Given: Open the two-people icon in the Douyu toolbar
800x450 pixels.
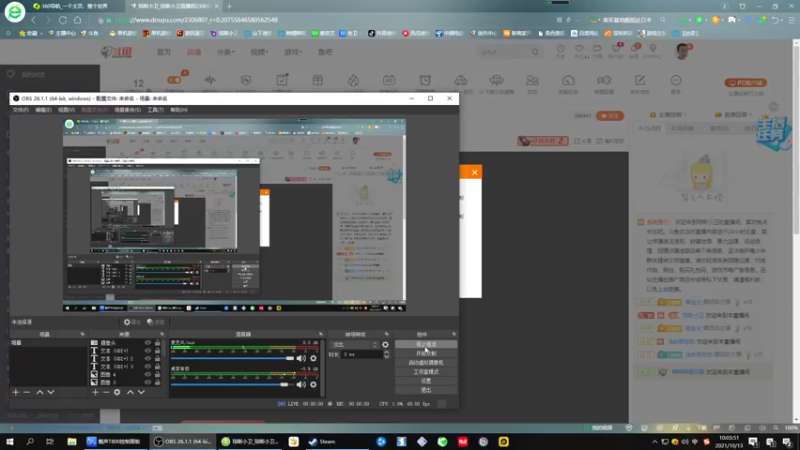Looking at the screenshot, I should (x=532, y=80).
